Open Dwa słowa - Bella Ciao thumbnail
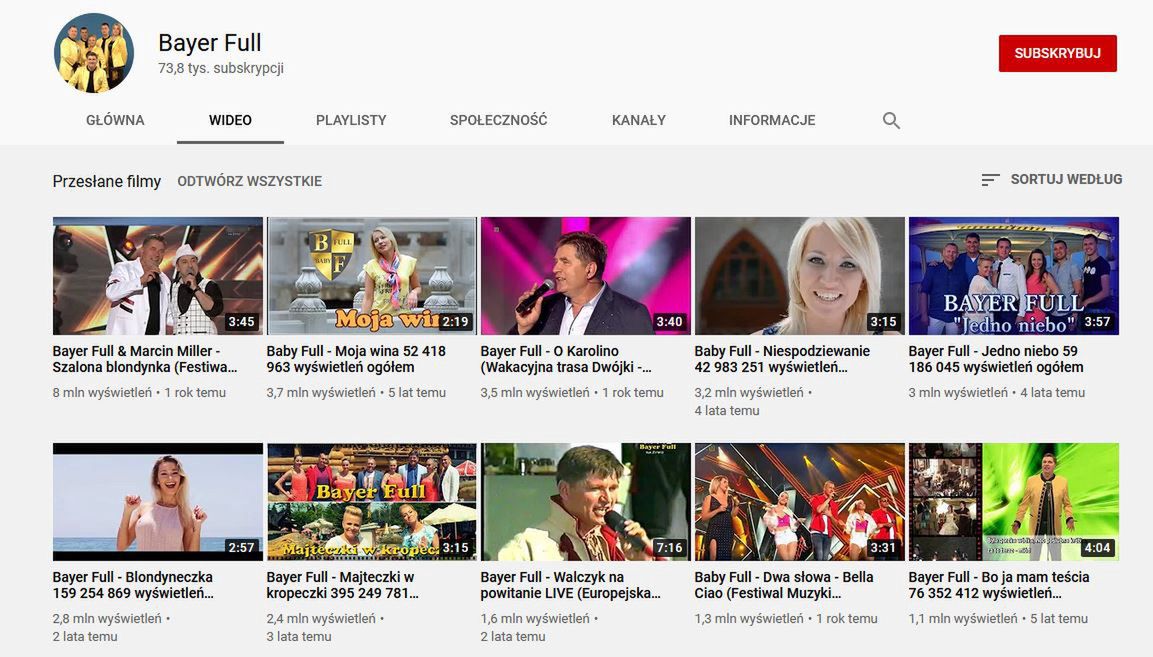Screen dimensions: 1153x657 point(799,502)
